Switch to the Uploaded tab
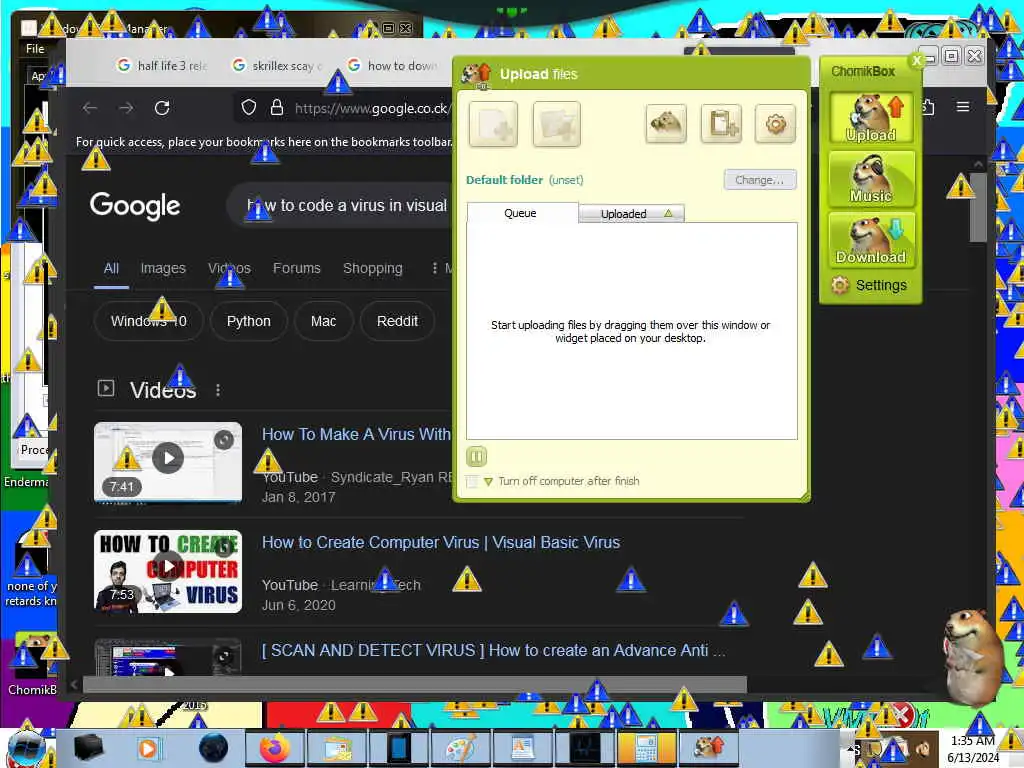Image resolution: width=1024 pixels, height=768 pixels. tap(631, 214)
